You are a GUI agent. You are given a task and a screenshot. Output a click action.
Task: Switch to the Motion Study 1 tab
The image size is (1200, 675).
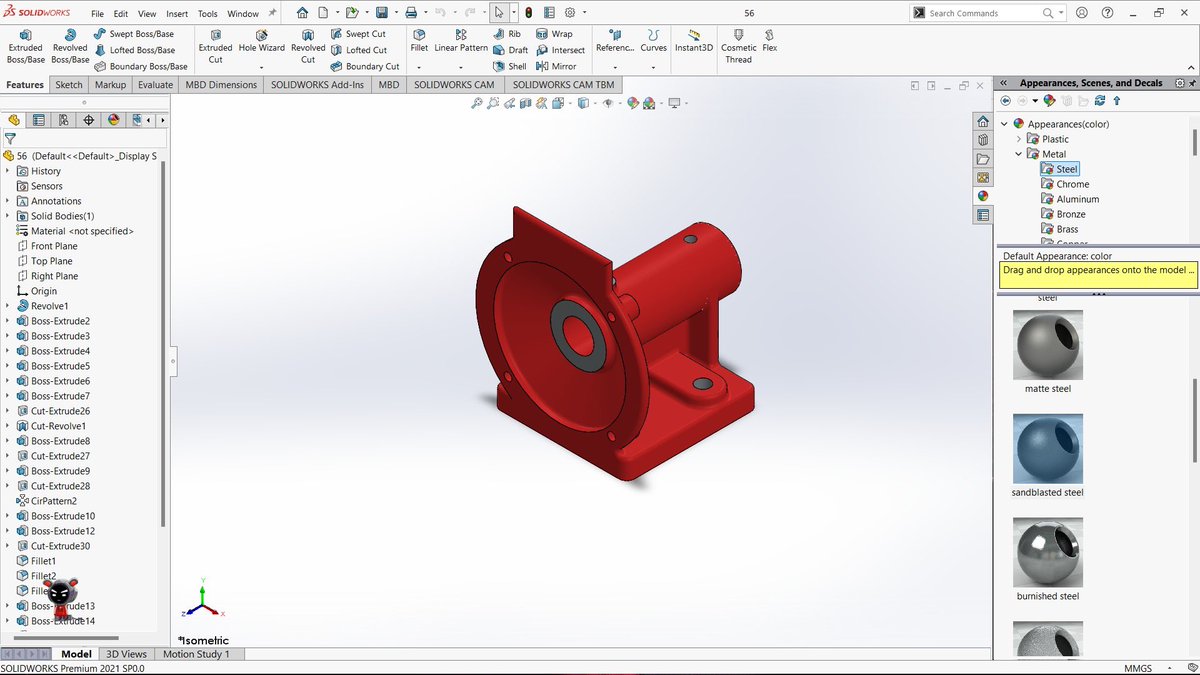pos(196,654)
